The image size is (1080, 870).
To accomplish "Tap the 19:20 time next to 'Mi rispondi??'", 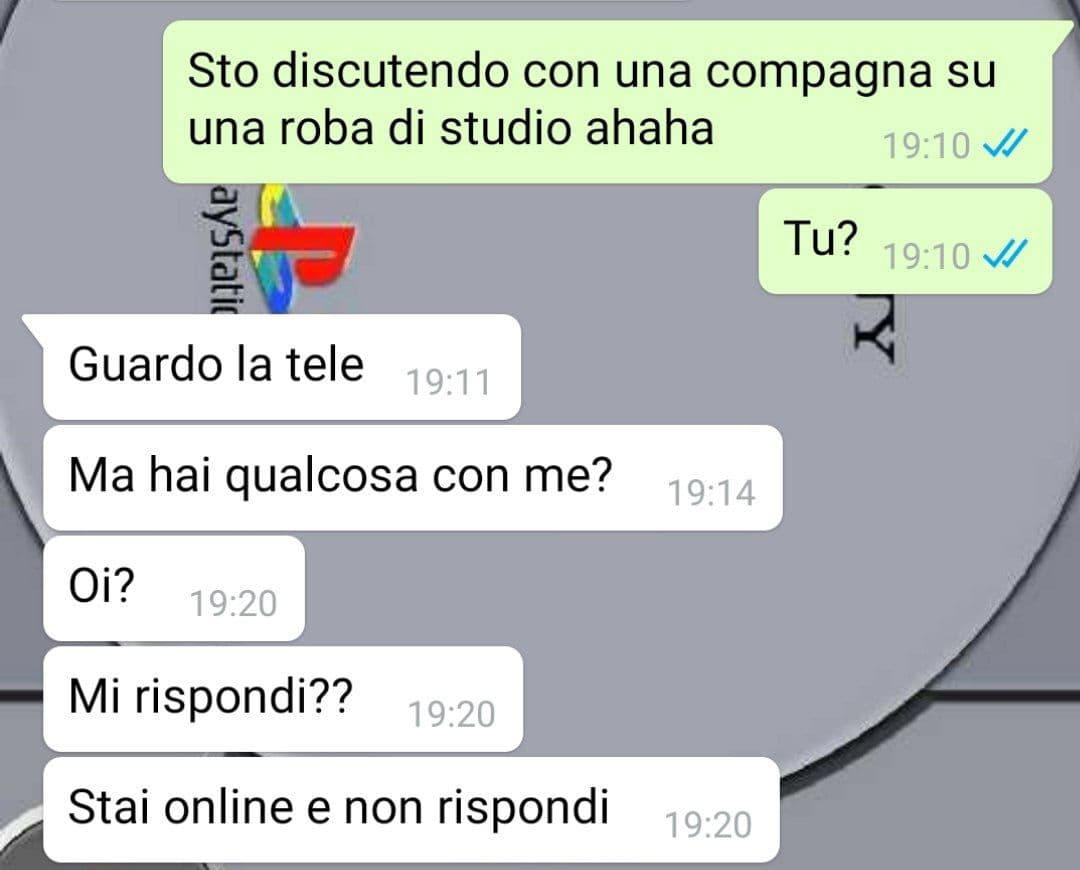I will (x=452, y=714).
